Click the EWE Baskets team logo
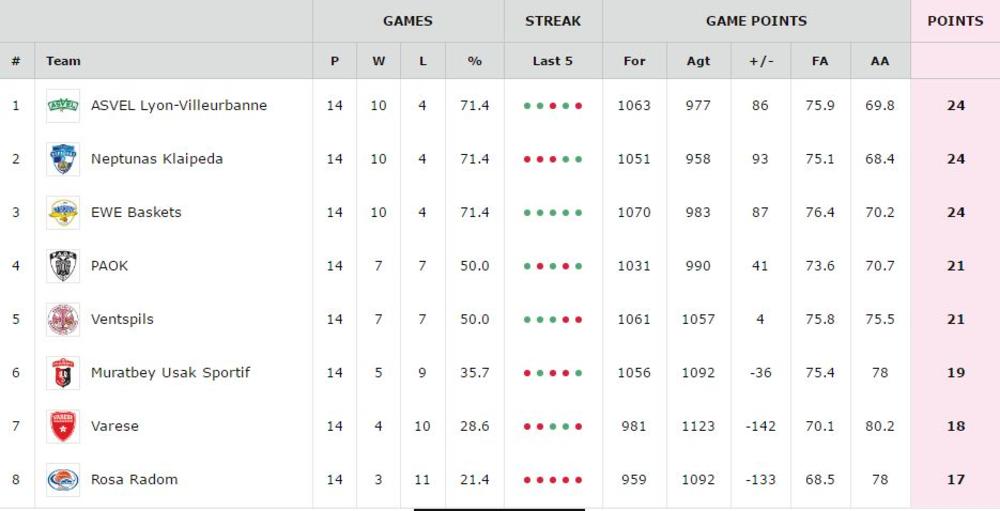The height and width of the screenshot is (511, 1000). click(x=63, y=212)
